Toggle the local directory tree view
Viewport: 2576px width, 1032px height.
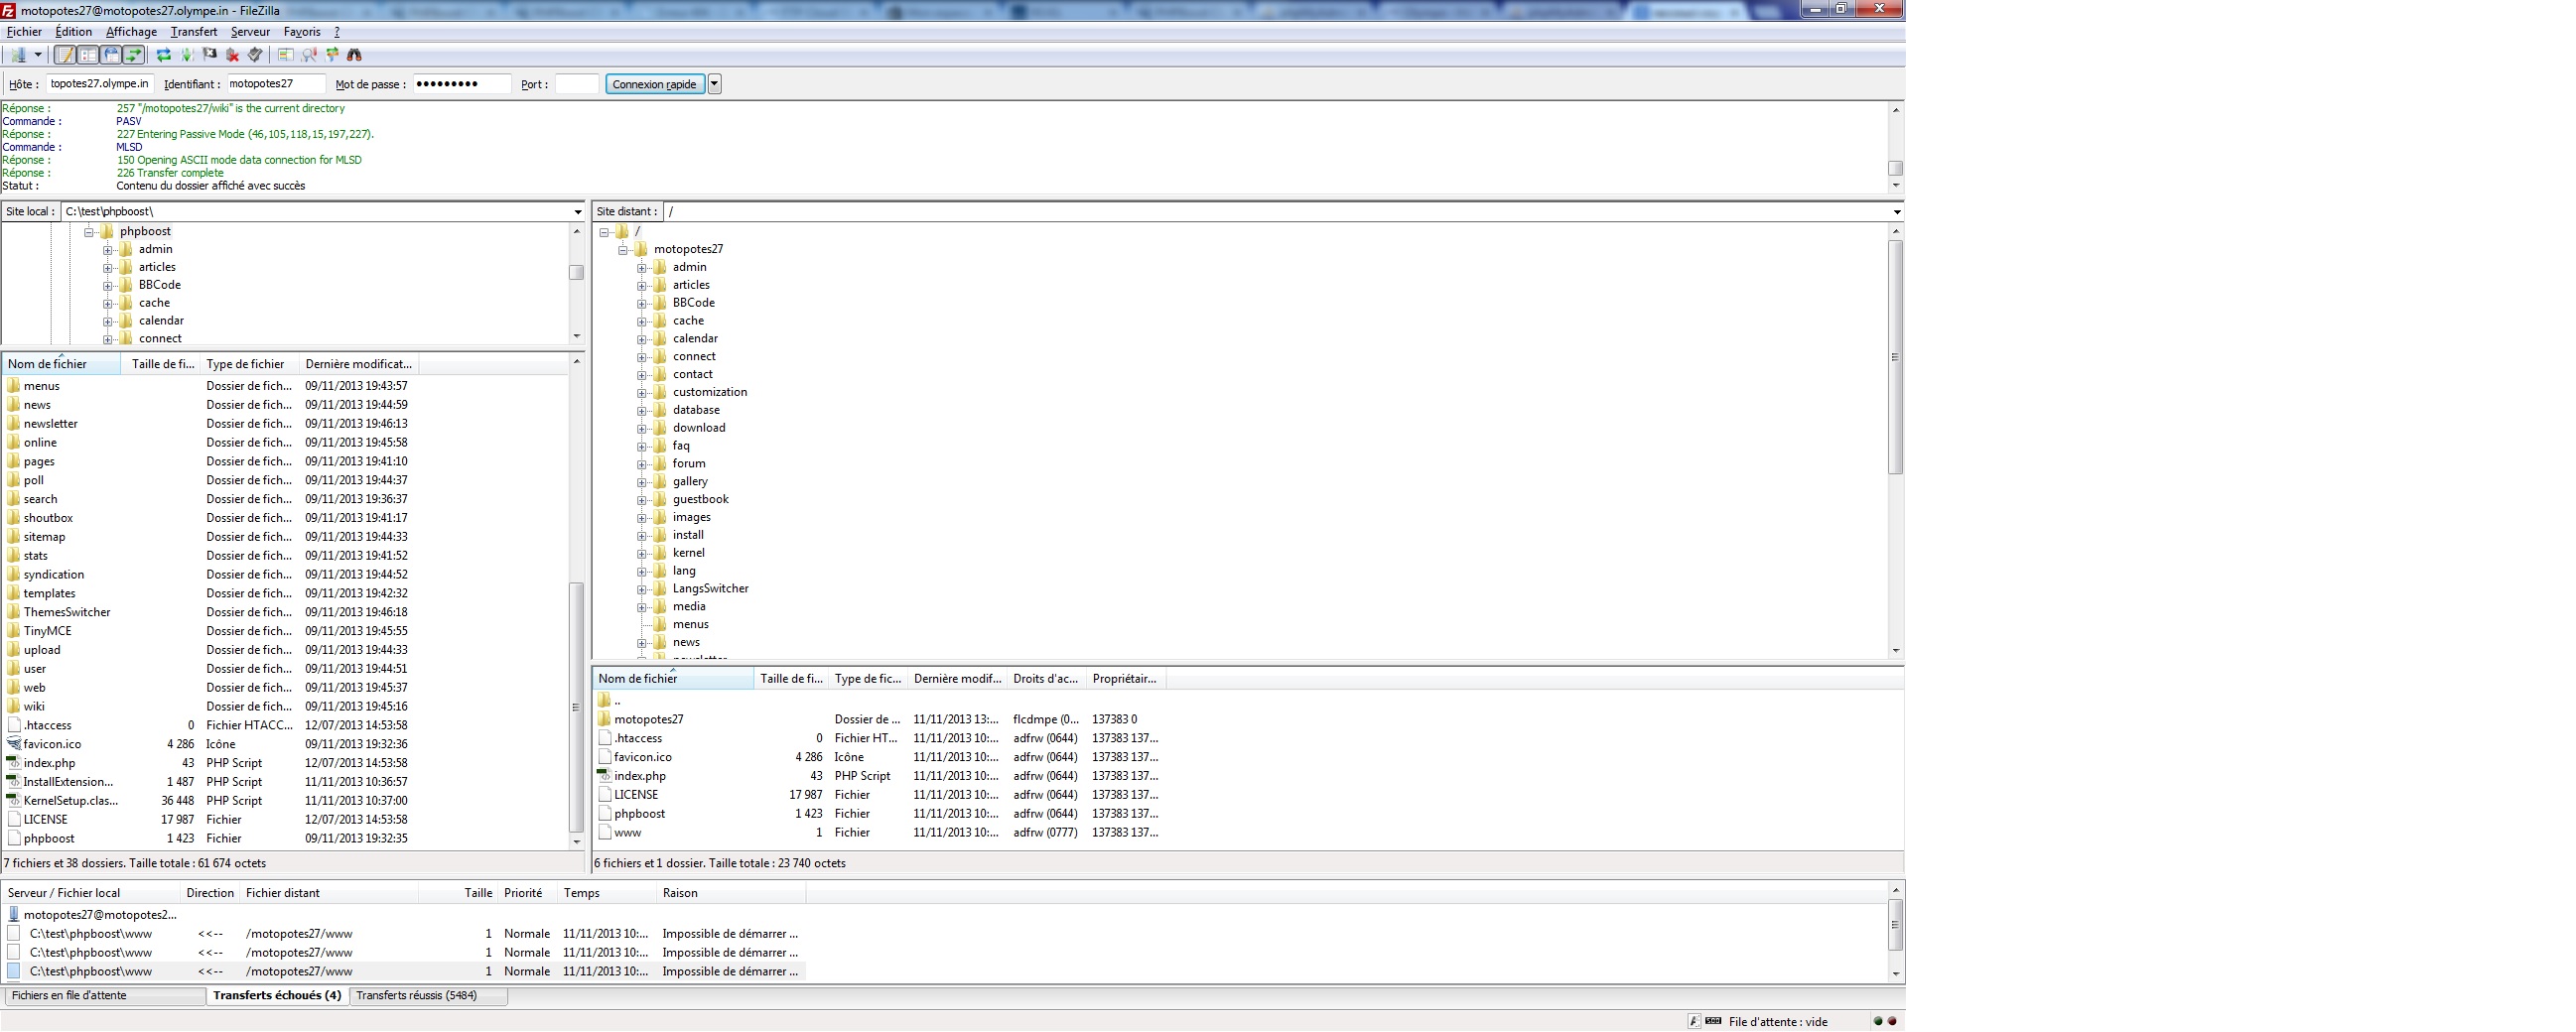click(x=88, y=55)
